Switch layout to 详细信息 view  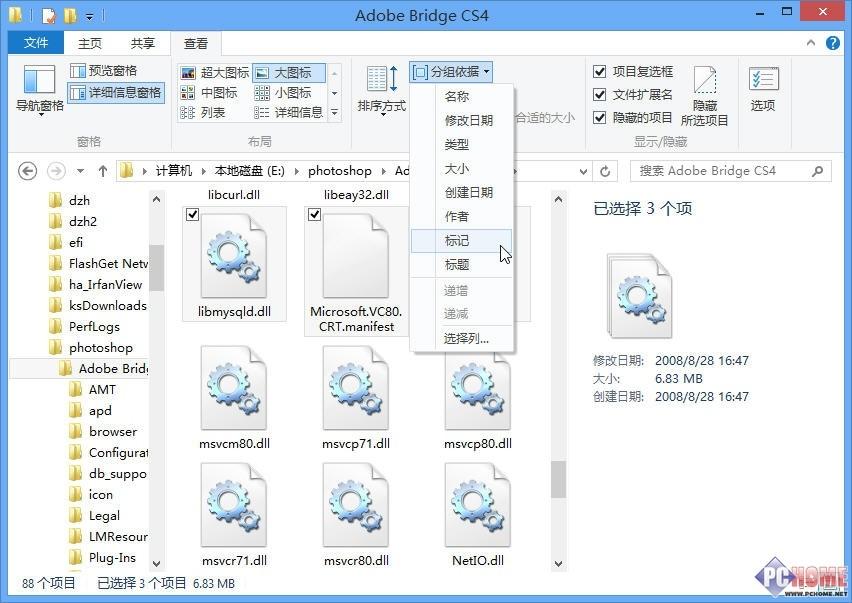point(289,112)
